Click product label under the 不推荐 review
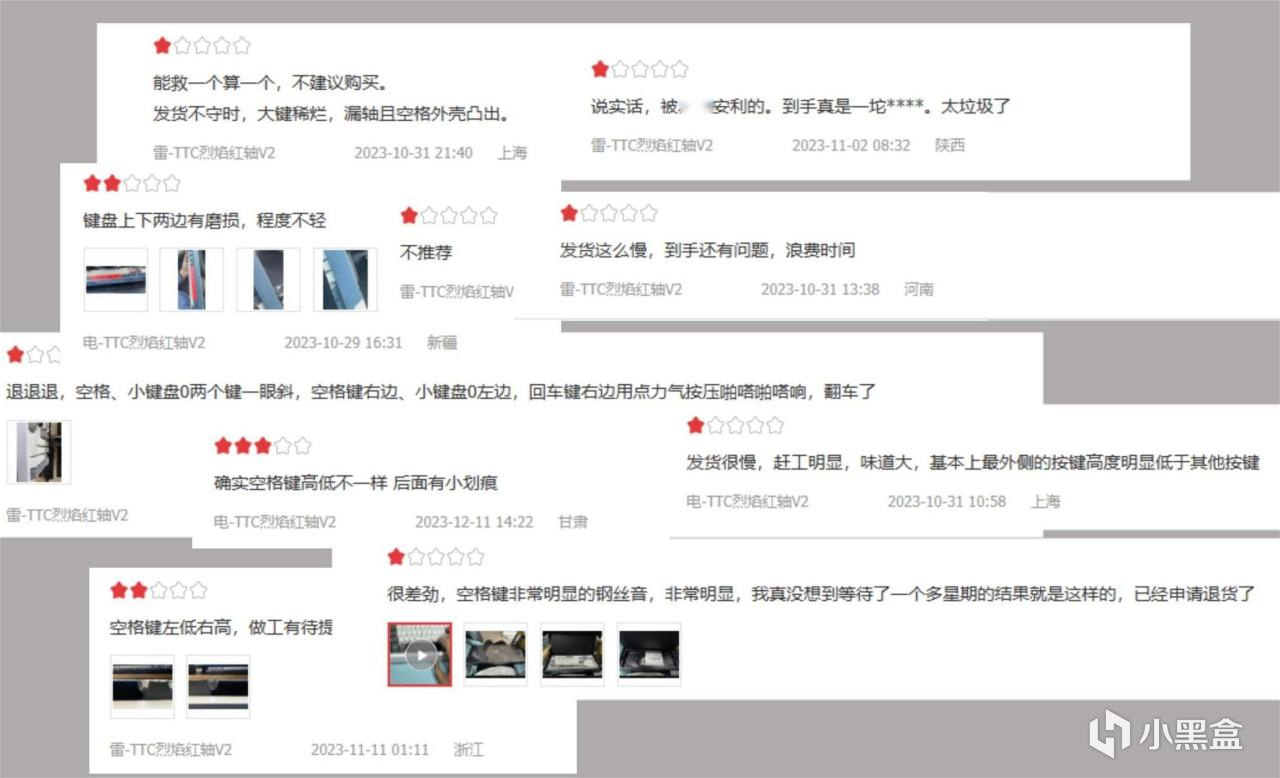The height and width of the screenshot is (778, 1280). pos(457,292)
